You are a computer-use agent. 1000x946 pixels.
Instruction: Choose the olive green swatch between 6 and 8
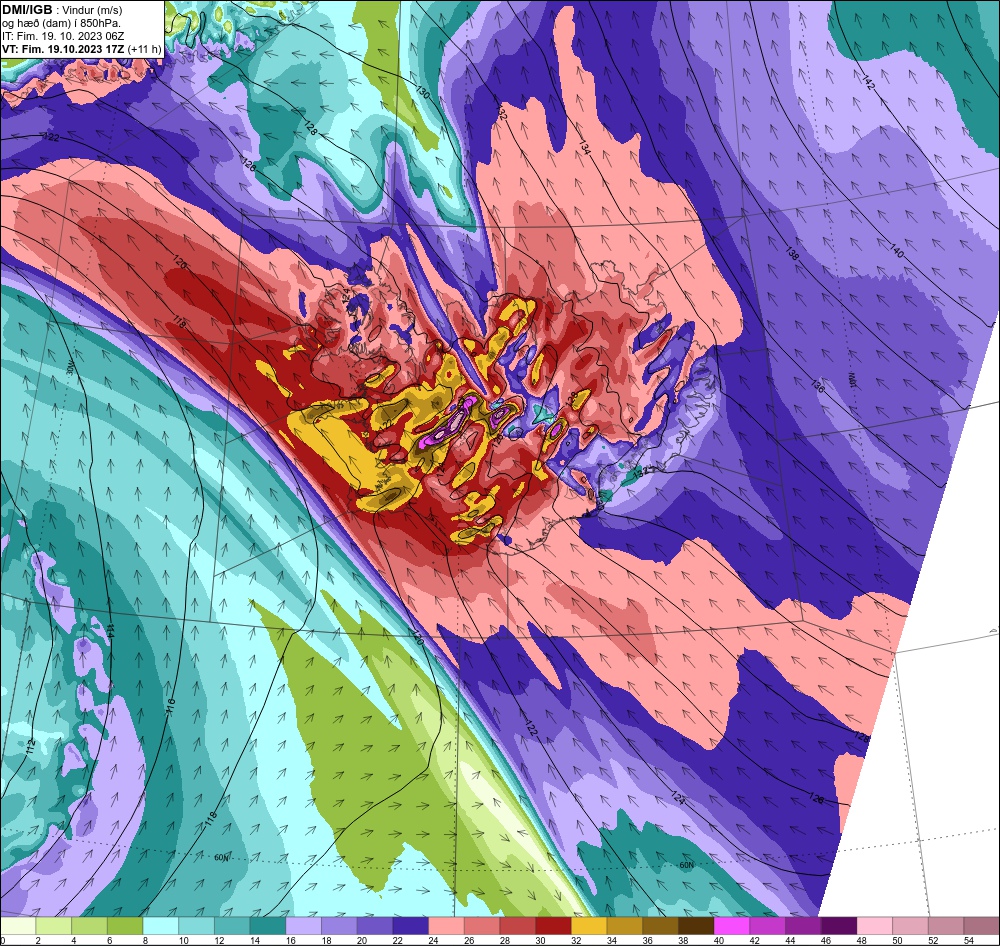pos(126,926)
